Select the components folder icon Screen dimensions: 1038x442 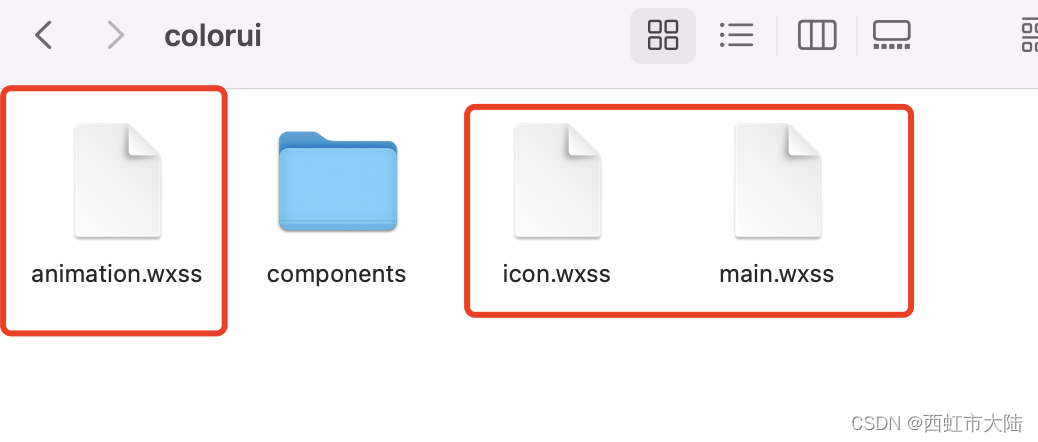pyautogui.click(x=338, y=181)
